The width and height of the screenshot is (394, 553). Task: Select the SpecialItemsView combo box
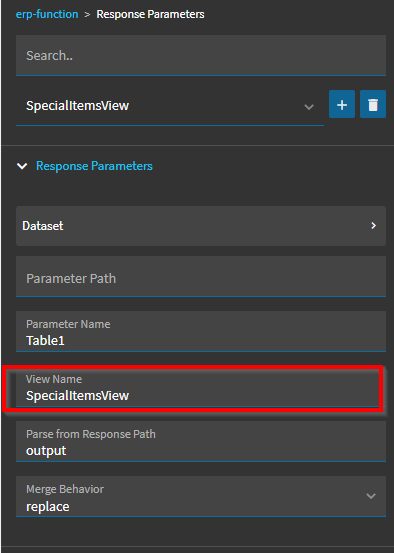coord(170,106)
